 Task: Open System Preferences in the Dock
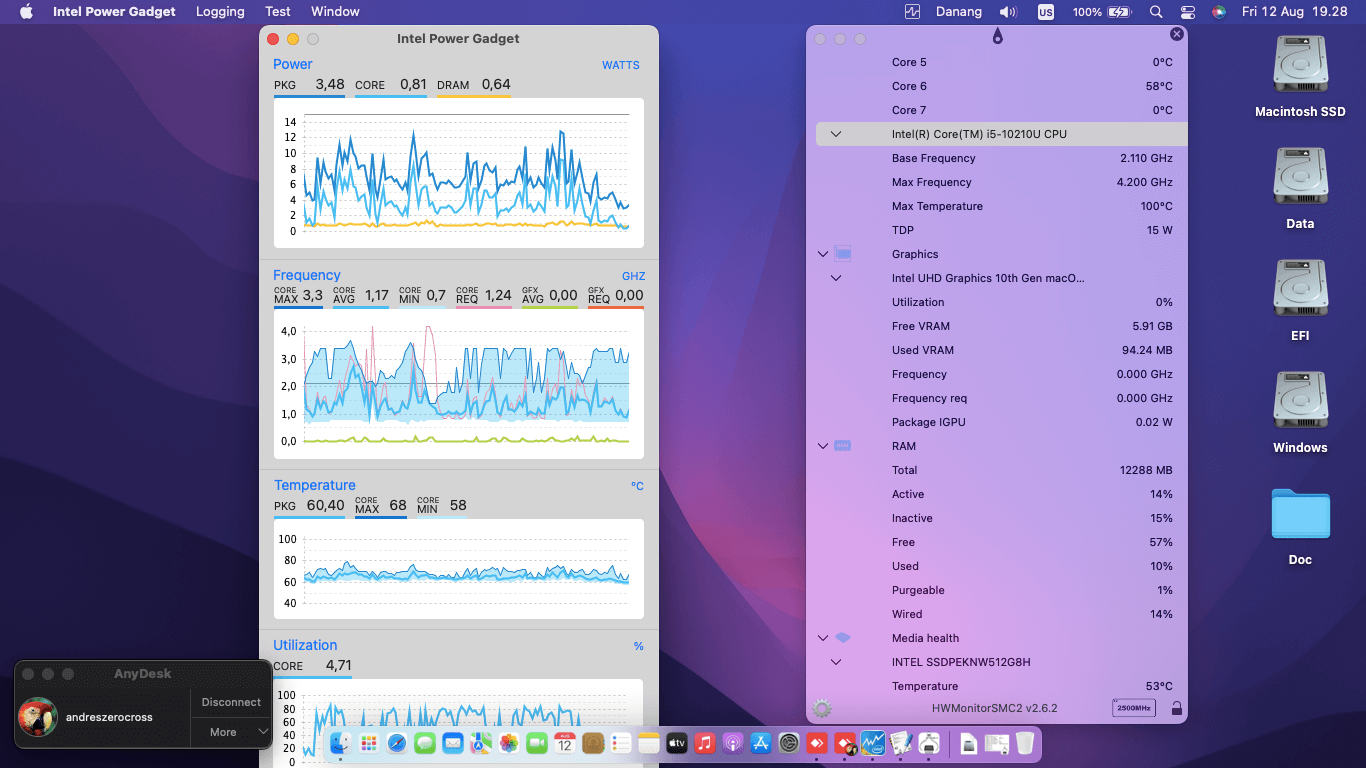coord(788,743)
